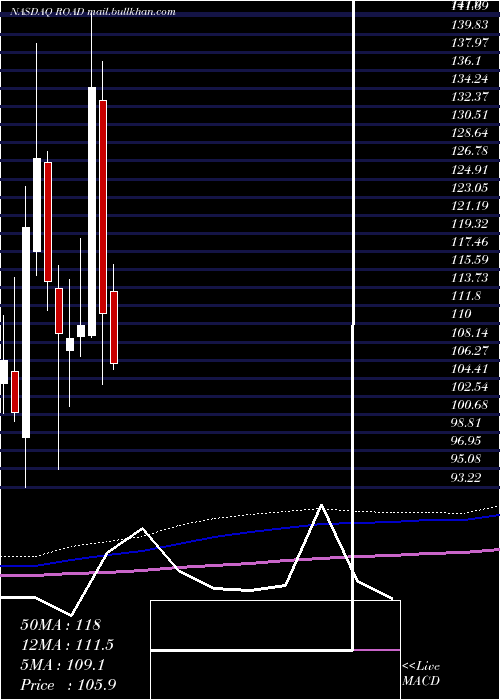The width and height of the screenshot is (500, 700).
Task: Click the 124.91 price axis label
Action: pyautogui.click(x=470, y=170)
